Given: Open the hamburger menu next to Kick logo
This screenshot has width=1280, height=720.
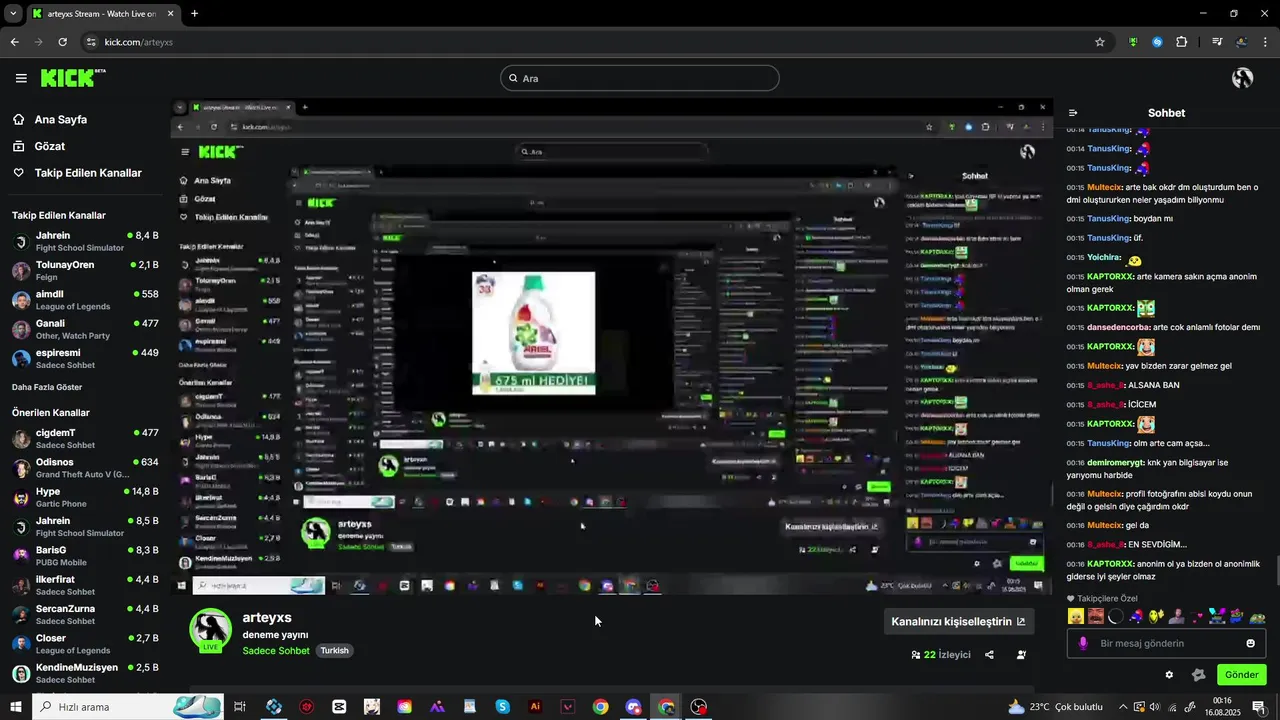Looking at the screenshot, I should [x=21, y=78].
